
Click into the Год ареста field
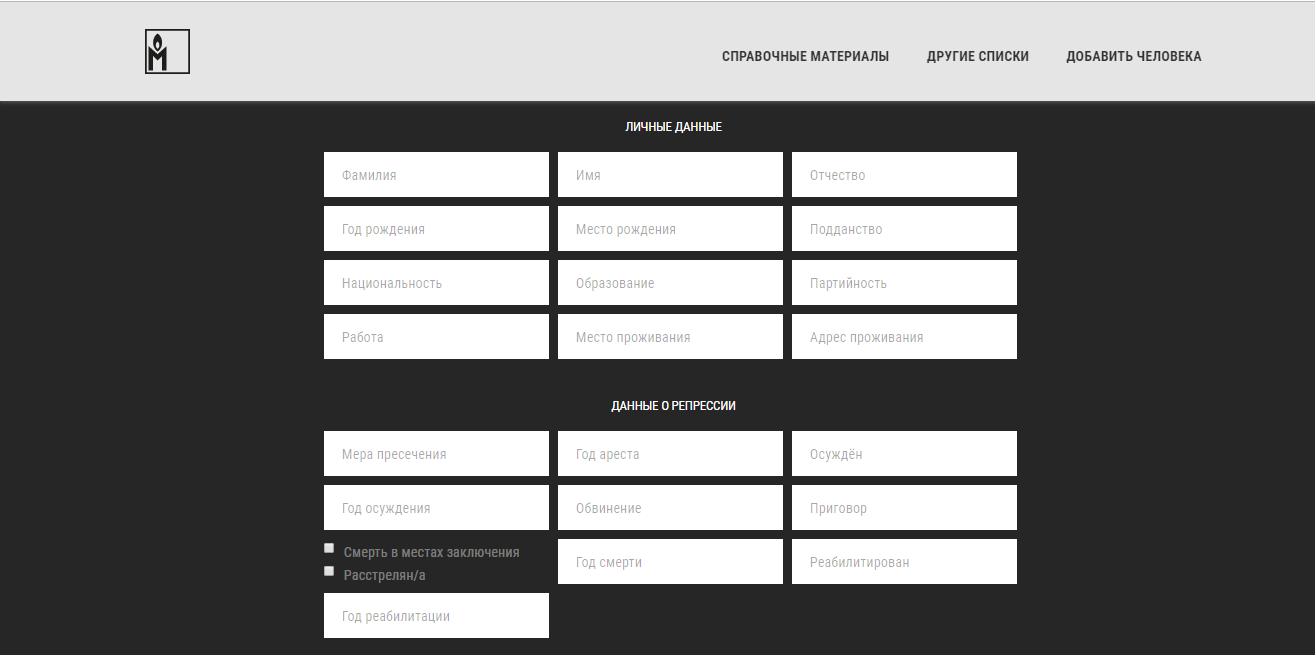[x=670, y=454]
